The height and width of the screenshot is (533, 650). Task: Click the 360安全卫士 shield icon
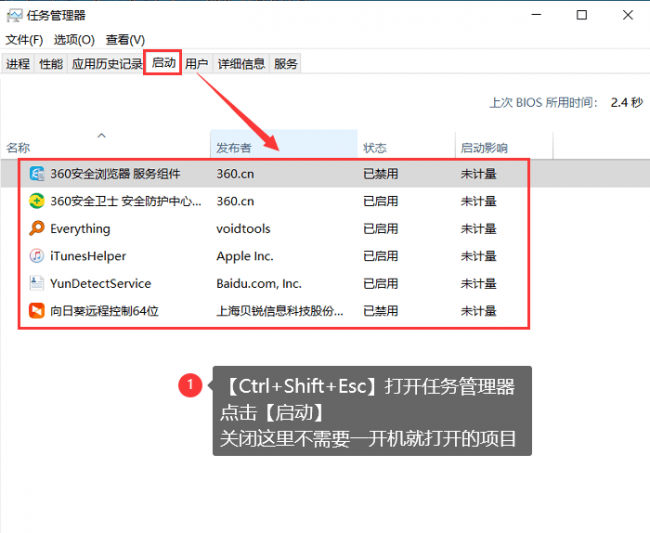pos(37,201)
